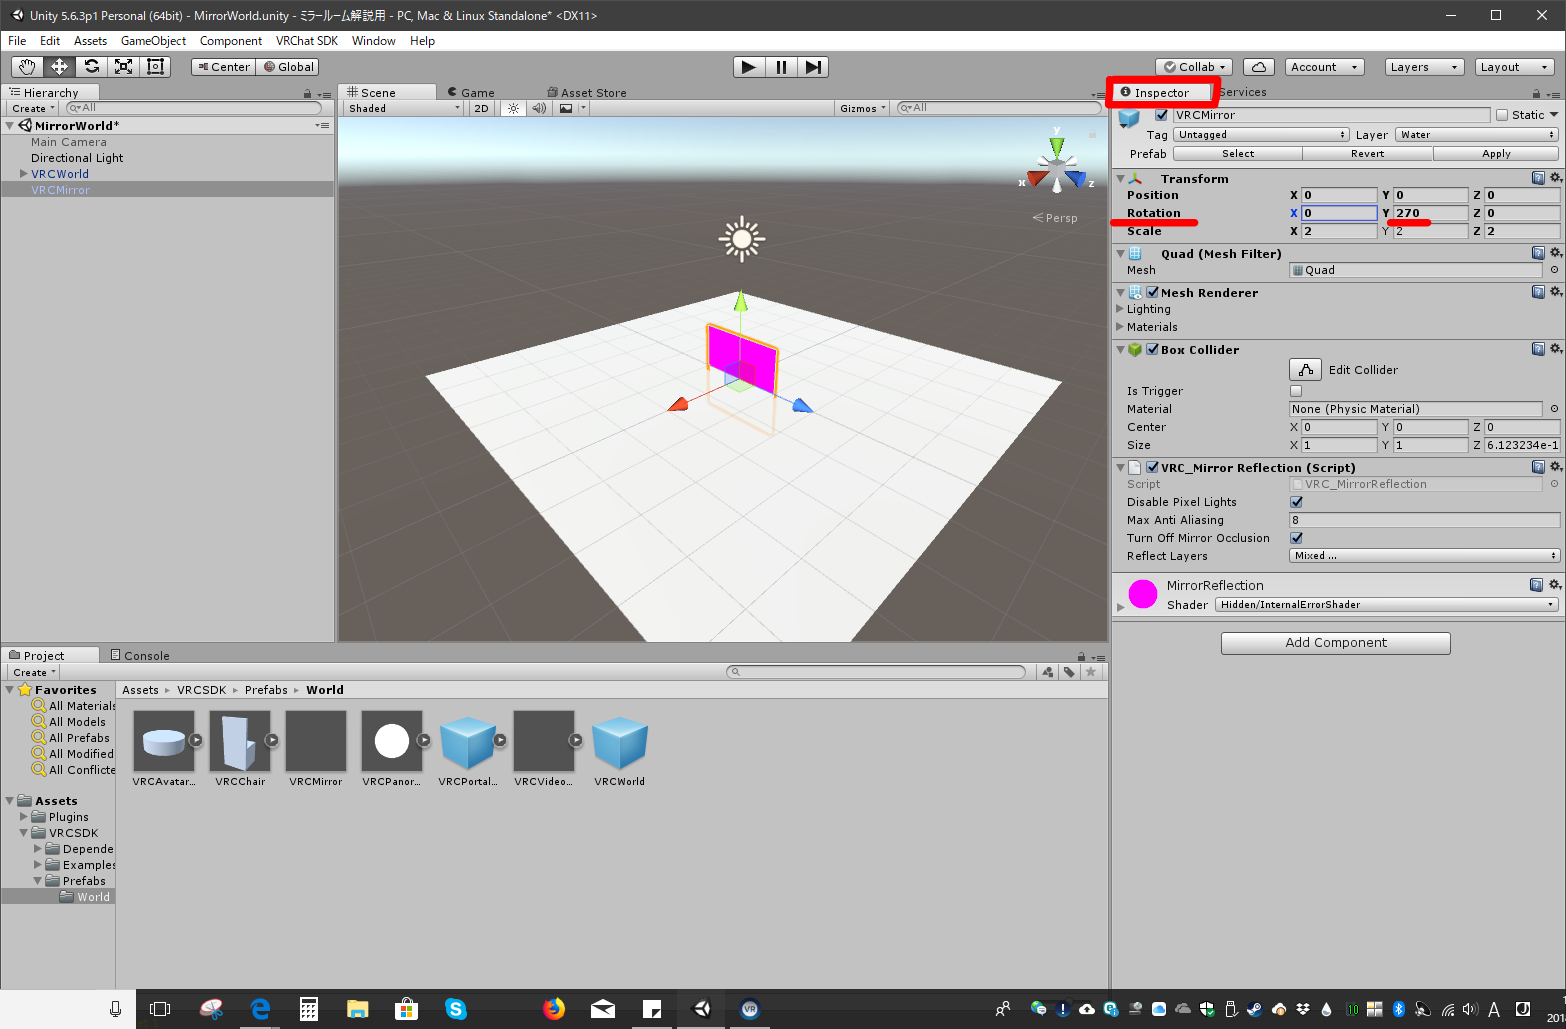Screen dimensions: 1566x1029
Task: Open the Layers dropdown in toolbar
Action: coord(1423,67)
